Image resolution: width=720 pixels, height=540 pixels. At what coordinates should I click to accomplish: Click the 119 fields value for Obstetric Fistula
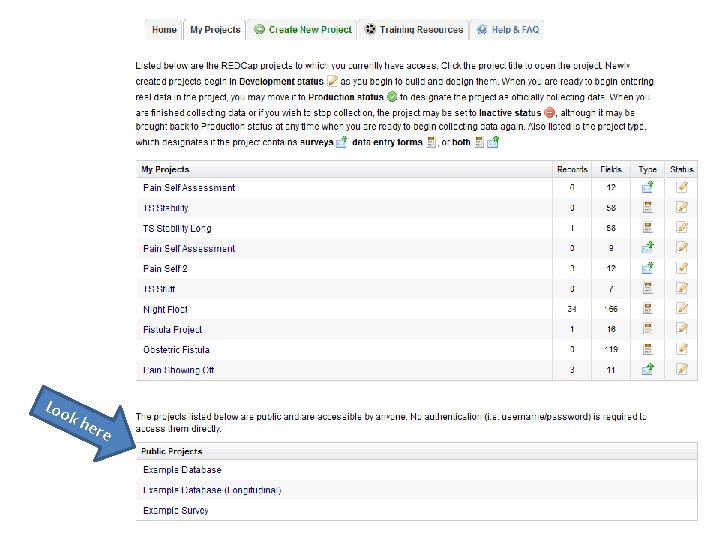click(x=611, y=349)
